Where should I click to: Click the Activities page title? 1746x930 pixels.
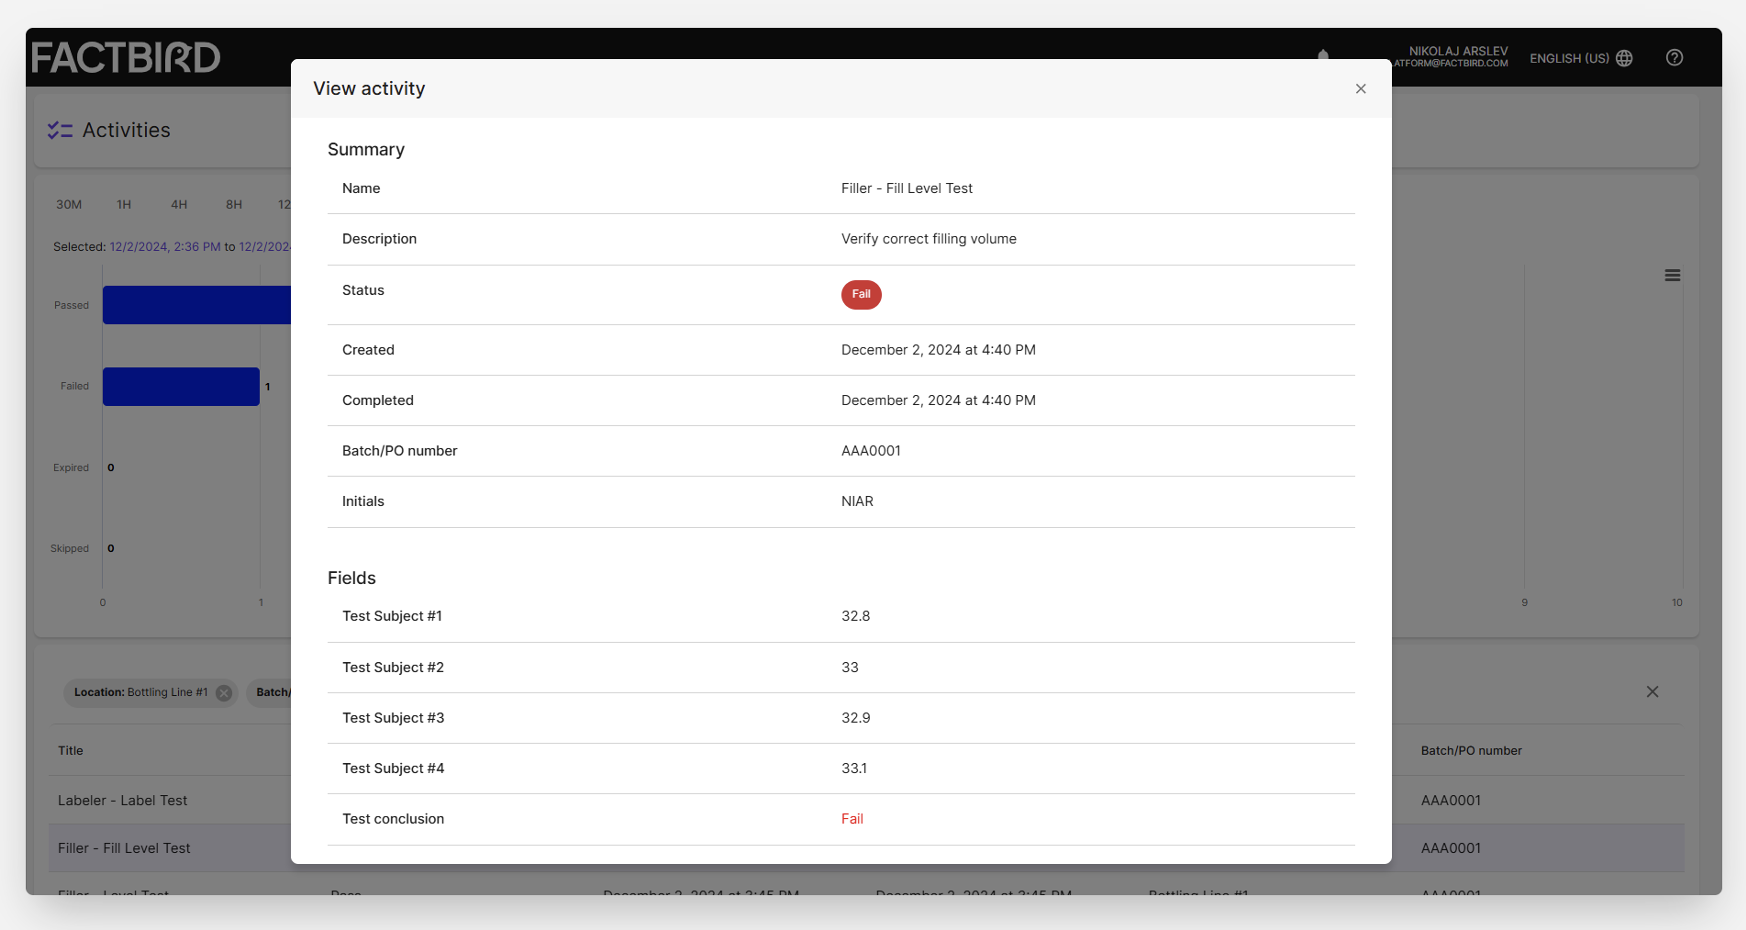[x=126, y=130]
